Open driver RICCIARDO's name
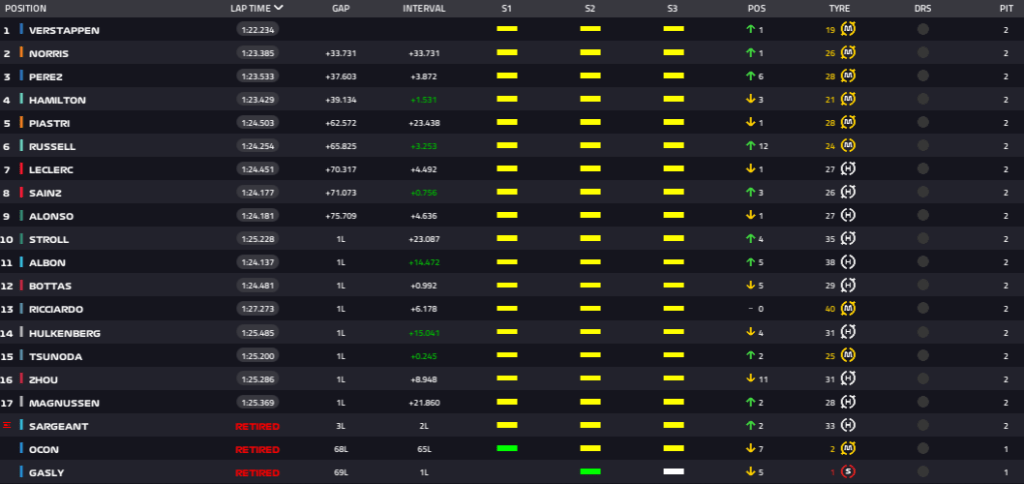Screen dimensions: 1024x484 (56, 310)
